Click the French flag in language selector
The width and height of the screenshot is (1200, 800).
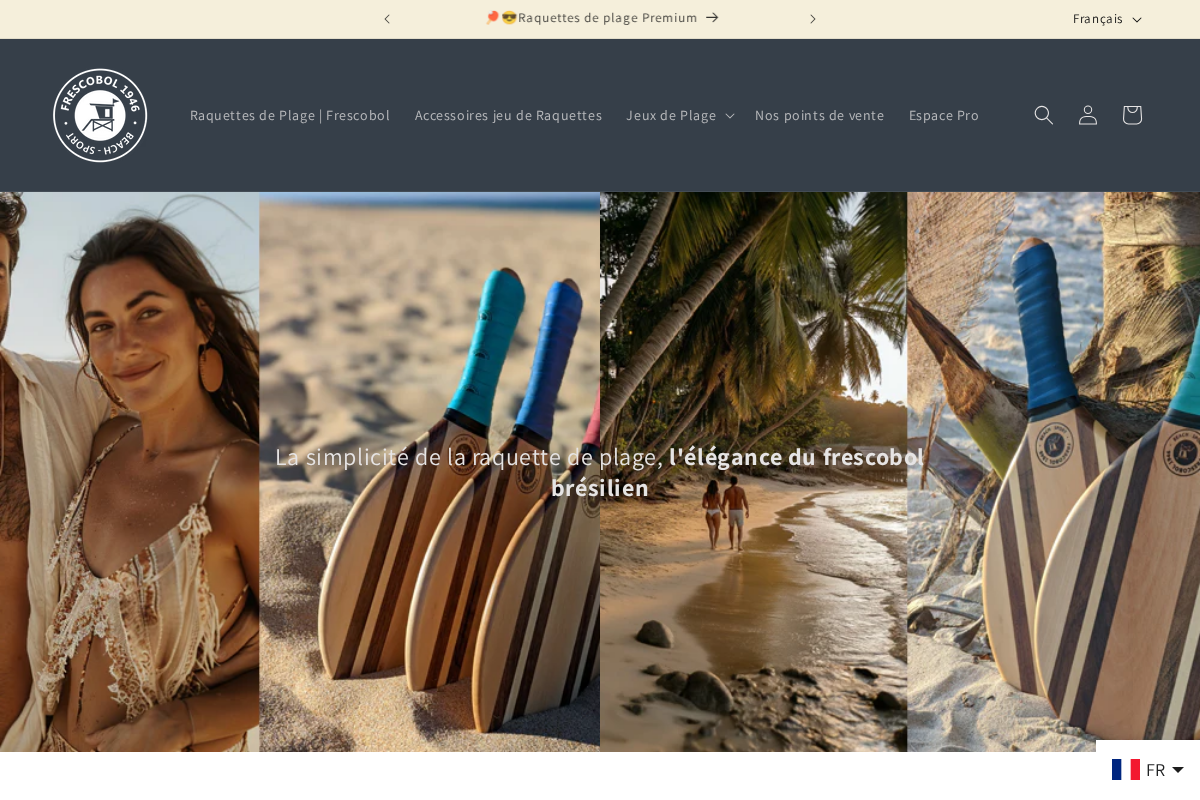click(1125, 769)
